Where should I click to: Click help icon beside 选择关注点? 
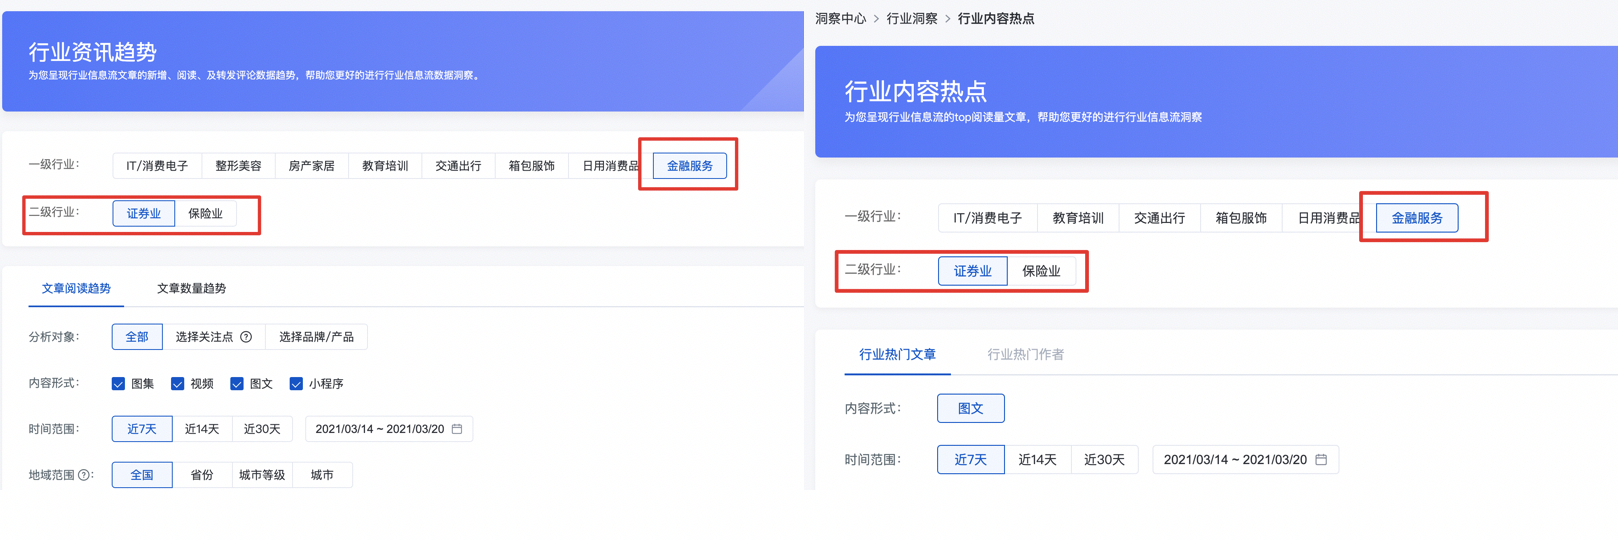click(246, 337)
